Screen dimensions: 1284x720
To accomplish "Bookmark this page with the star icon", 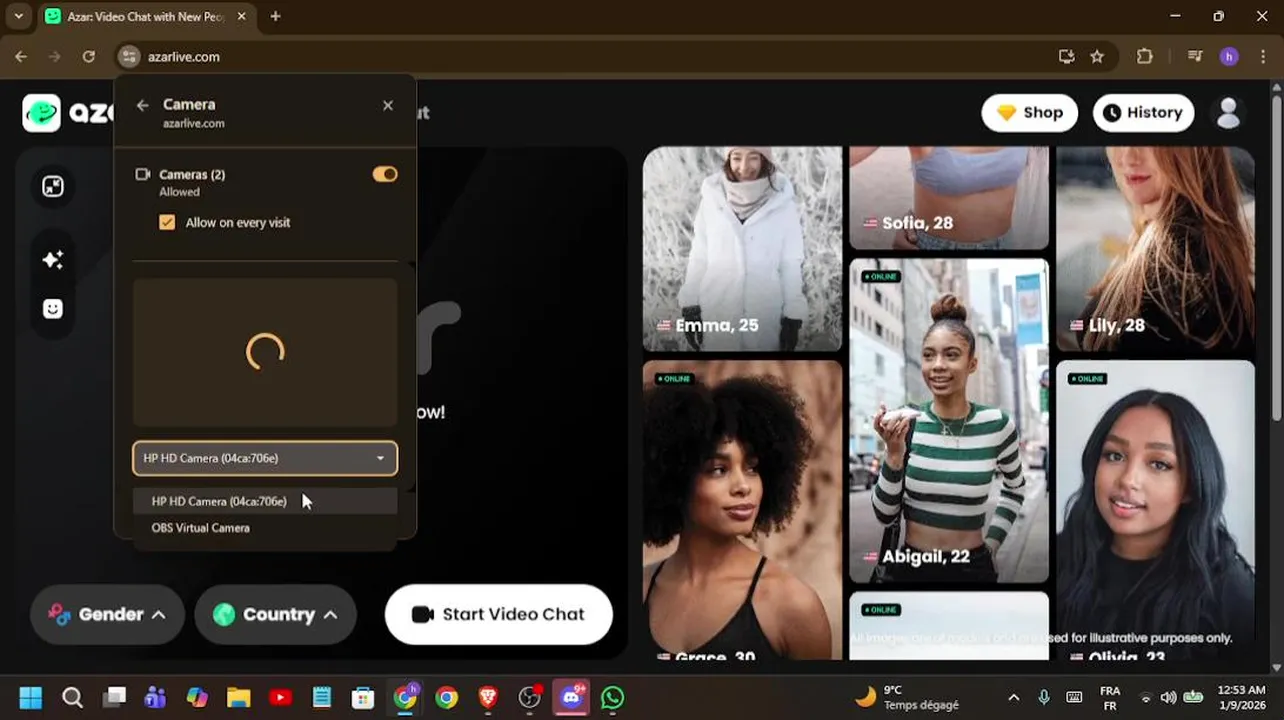I will click(x=1097, y=57).
